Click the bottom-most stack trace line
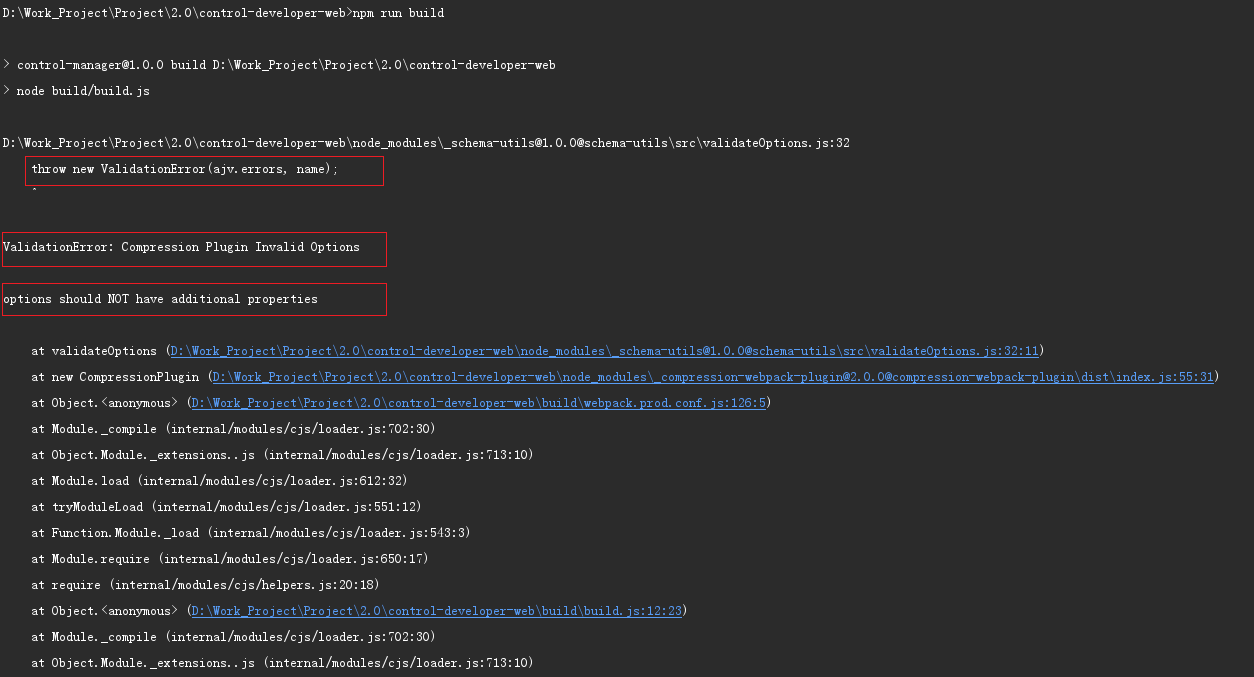Image resolution: width=1254 pixels, height=677 pixels. (x=282, y=663)
